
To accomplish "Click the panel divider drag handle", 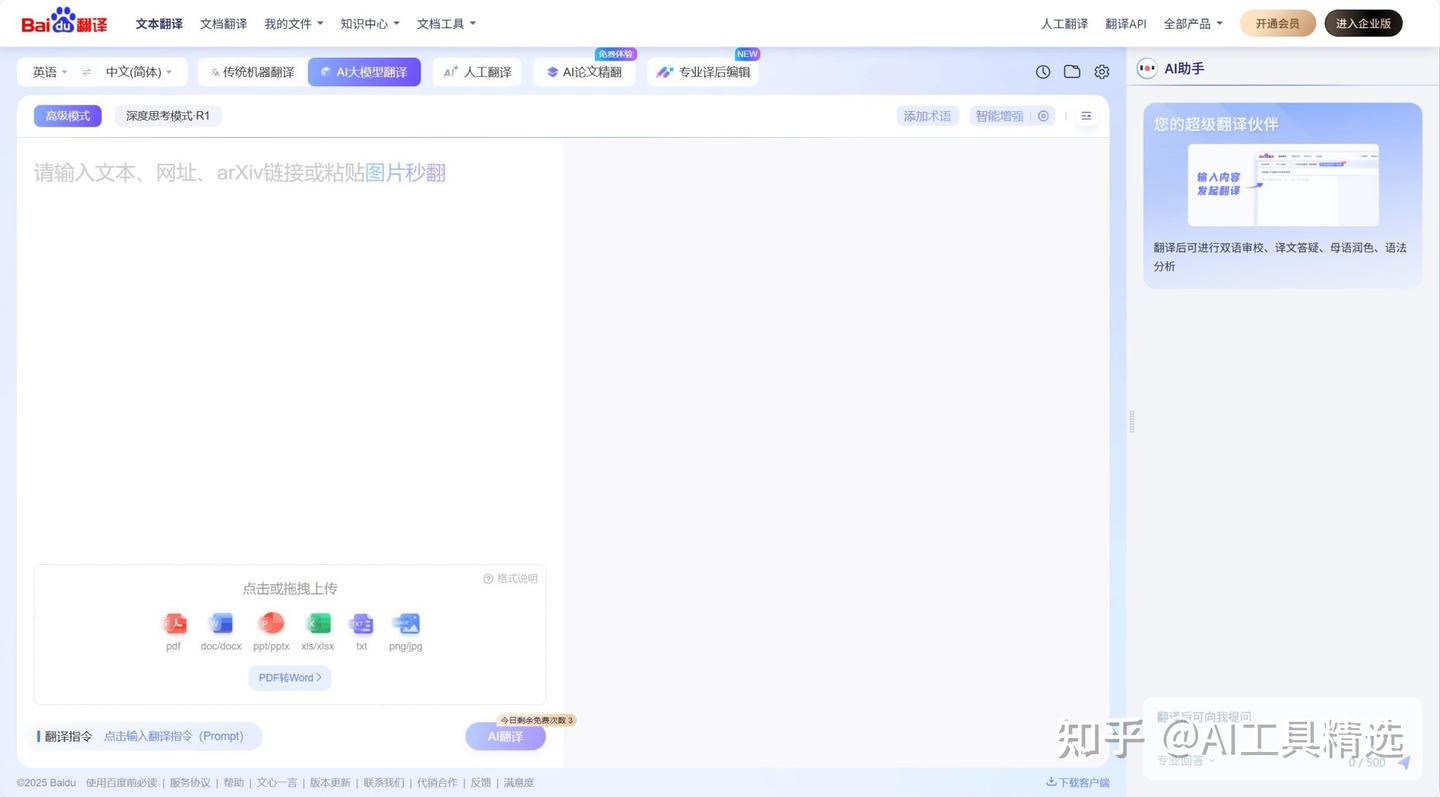I will pyautogui.click(x=1132, y=422).
